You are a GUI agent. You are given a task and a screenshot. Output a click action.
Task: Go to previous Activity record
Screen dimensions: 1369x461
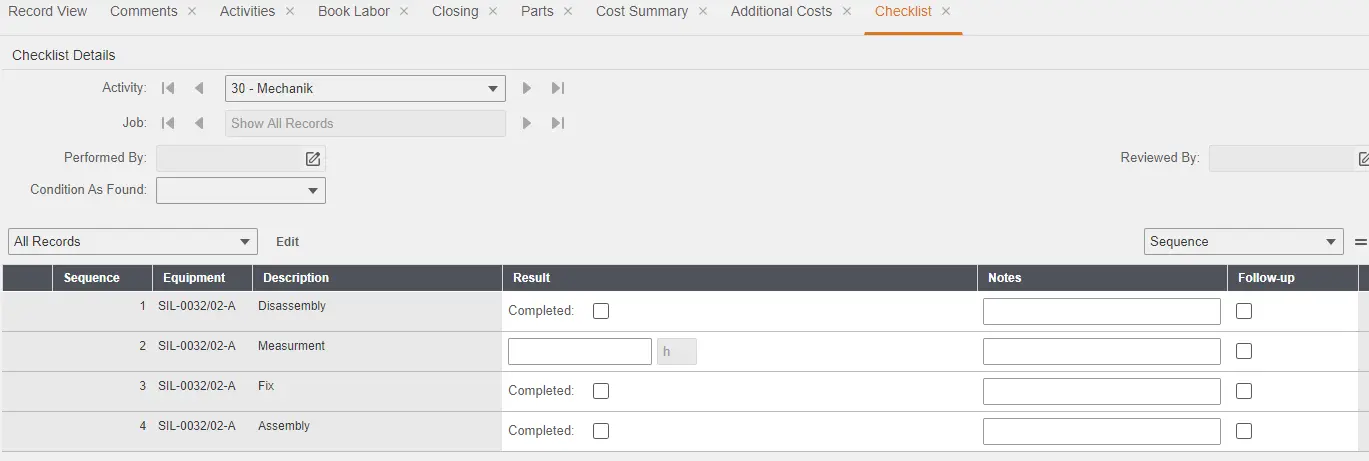pyautogui.click(x=199, y=88)
